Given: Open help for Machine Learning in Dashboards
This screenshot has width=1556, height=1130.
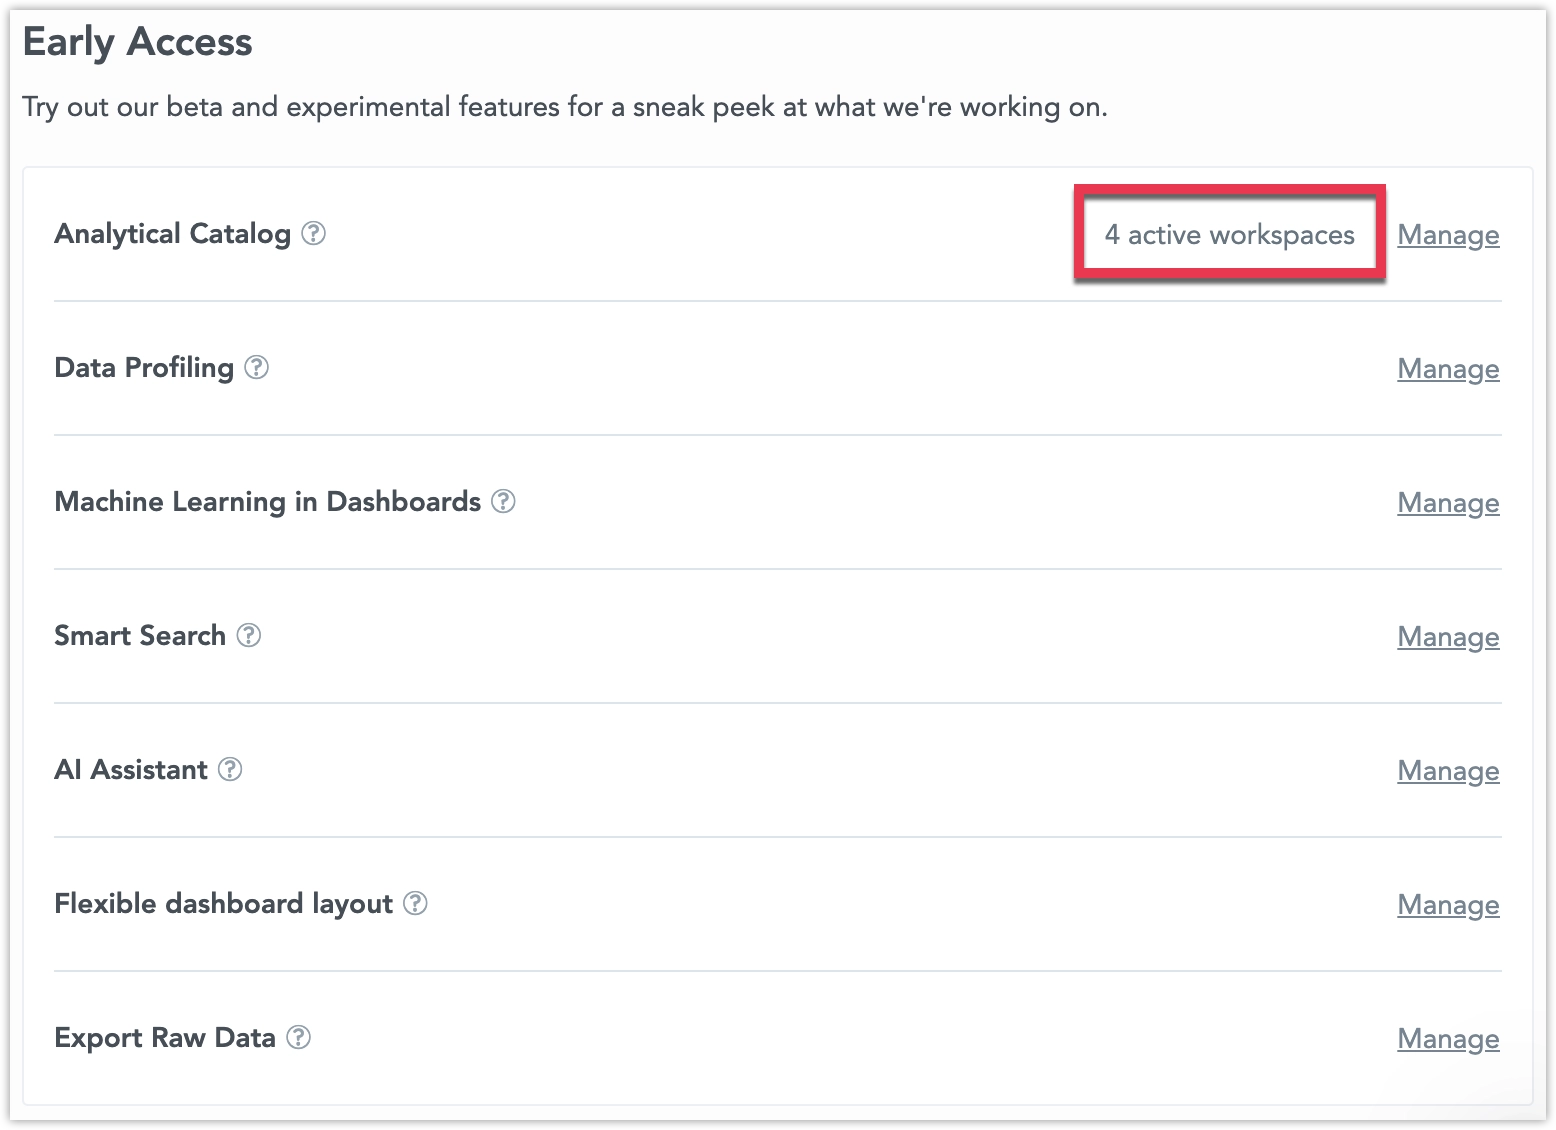Looking at the screenshot, I should click(504, 502).
